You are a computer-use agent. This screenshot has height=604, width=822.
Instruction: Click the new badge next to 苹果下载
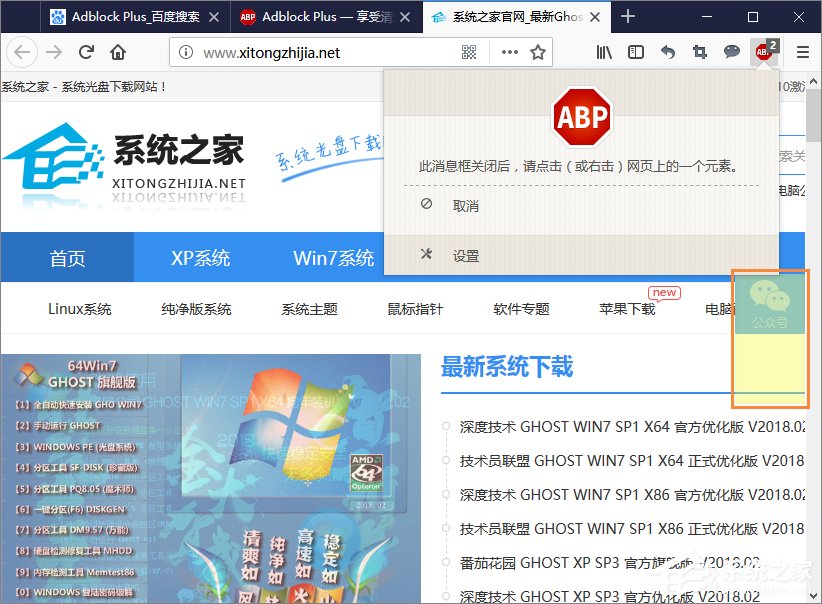pyautogui.click(x=663, y=291)
